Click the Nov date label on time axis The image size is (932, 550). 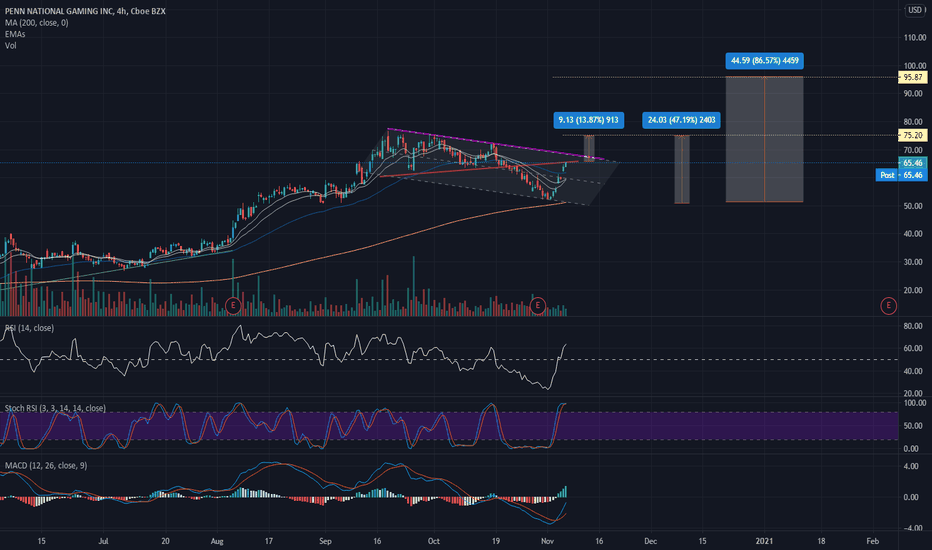[x=547, y=541]
